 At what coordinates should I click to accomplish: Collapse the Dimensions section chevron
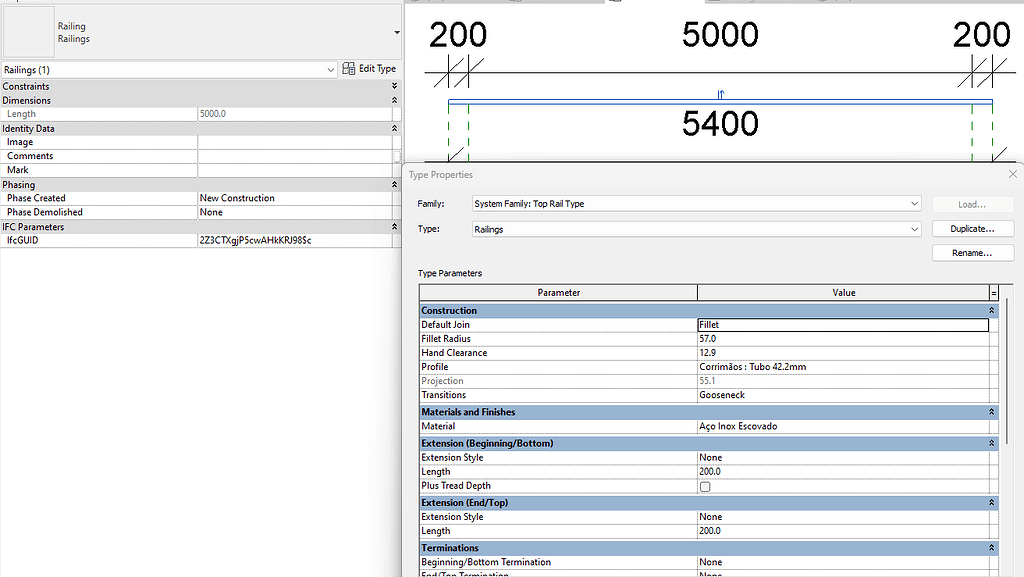click(x=394, y=100)
